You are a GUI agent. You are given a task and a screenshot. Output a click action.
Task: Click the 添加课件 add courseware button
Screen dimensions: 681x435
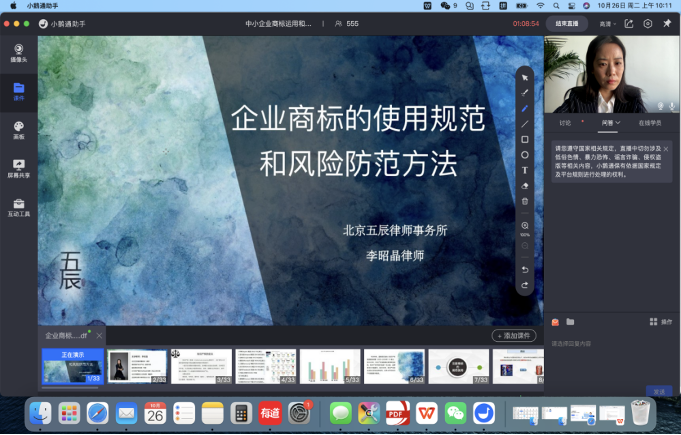[x=514, y=336]
